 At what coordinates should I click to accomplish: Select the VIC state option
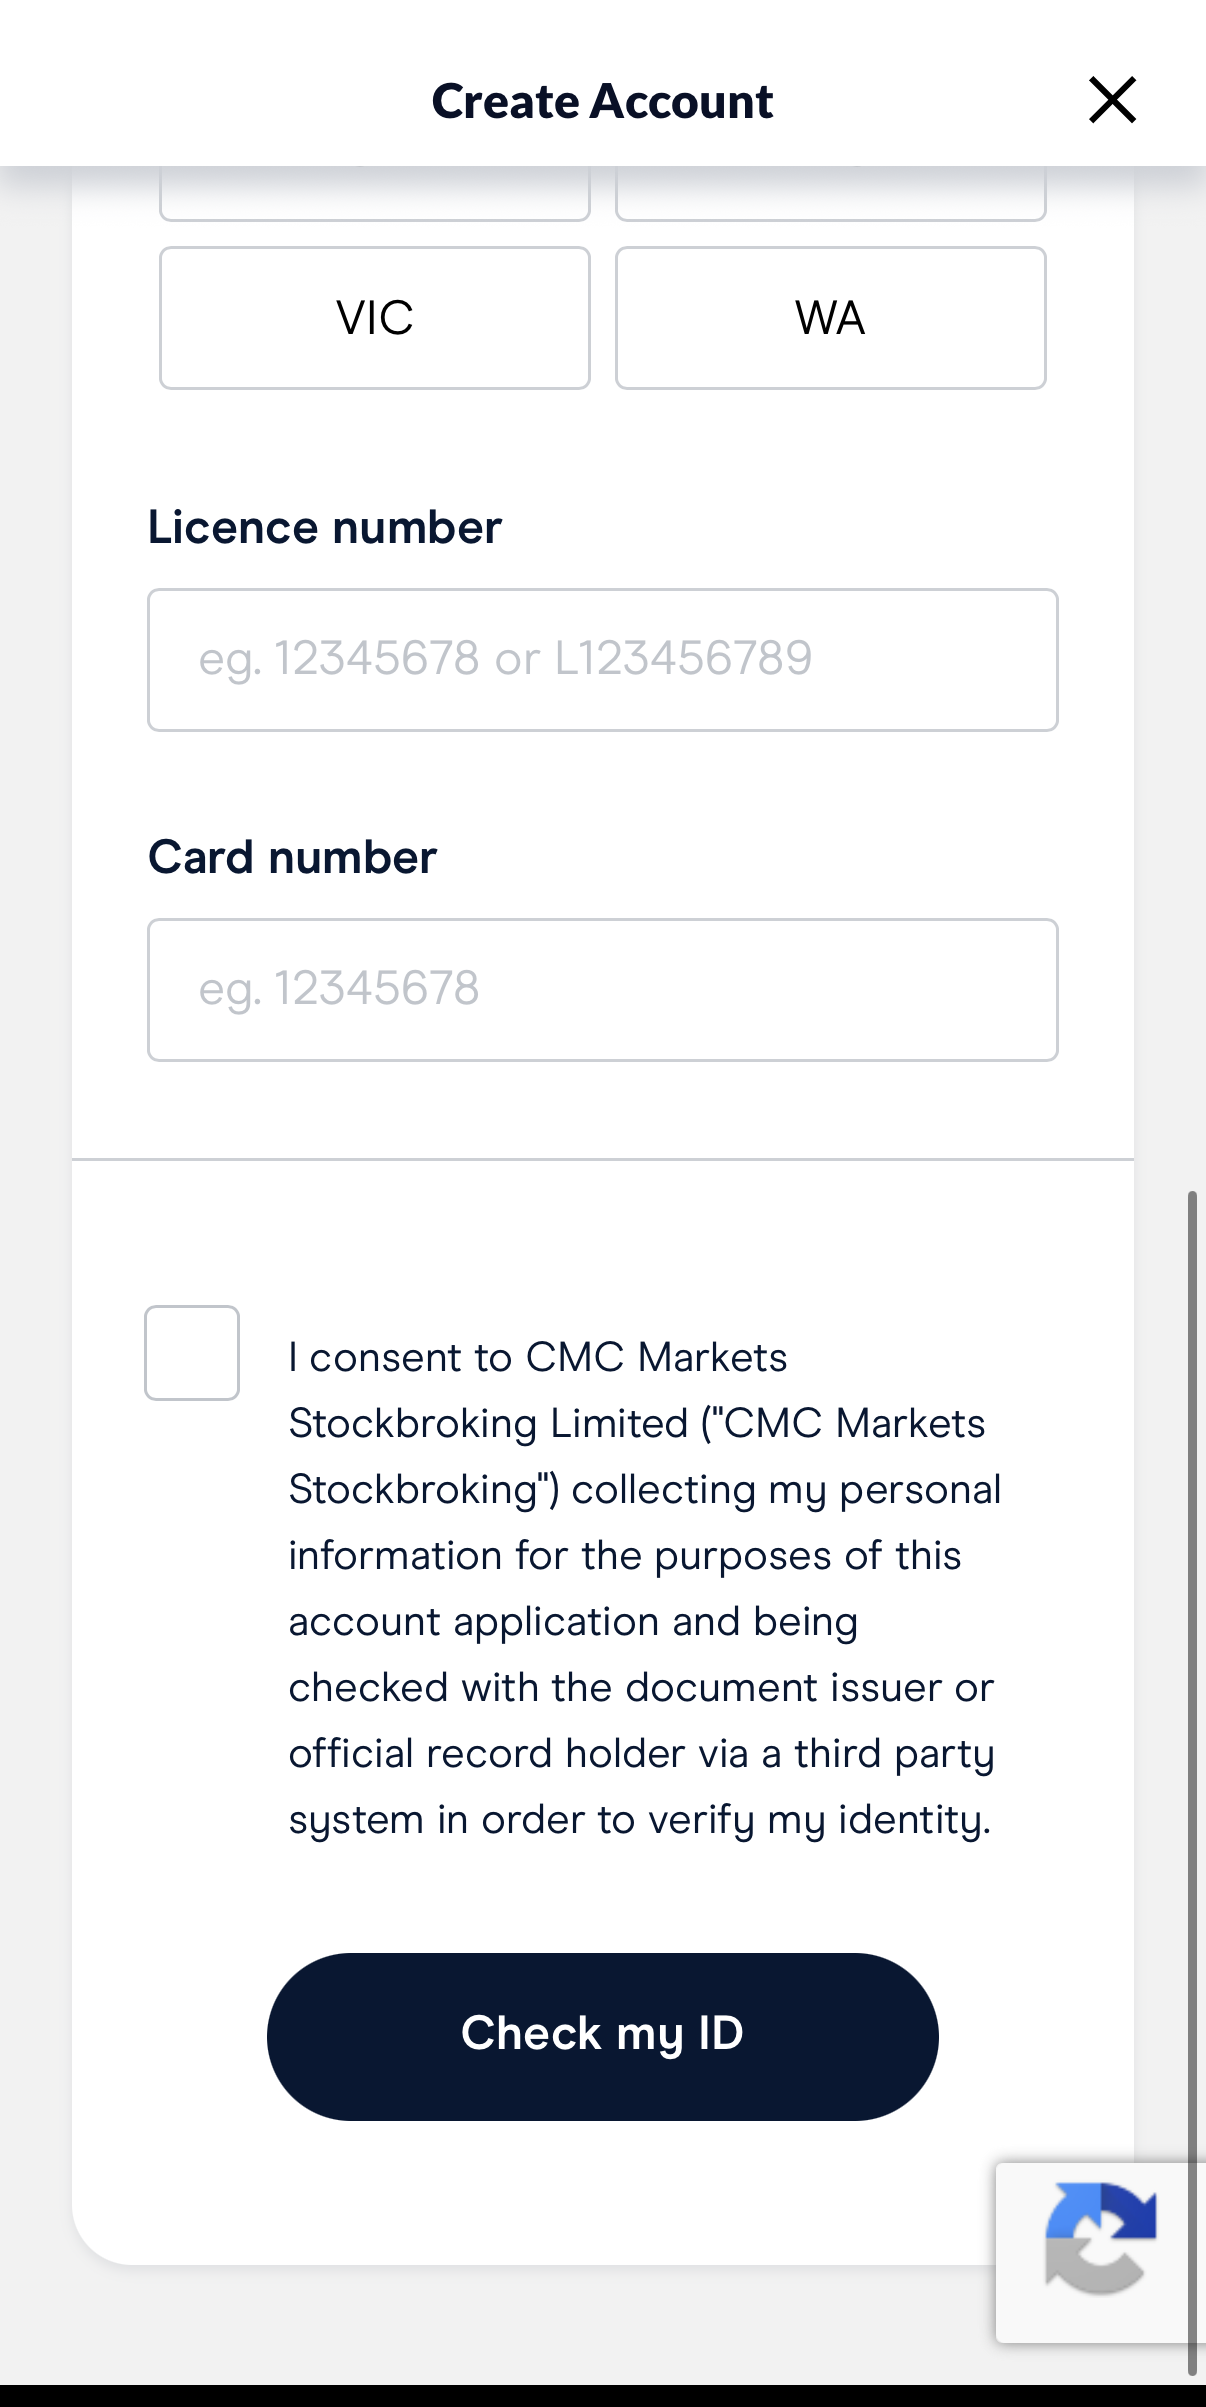(x=375, y=318)
